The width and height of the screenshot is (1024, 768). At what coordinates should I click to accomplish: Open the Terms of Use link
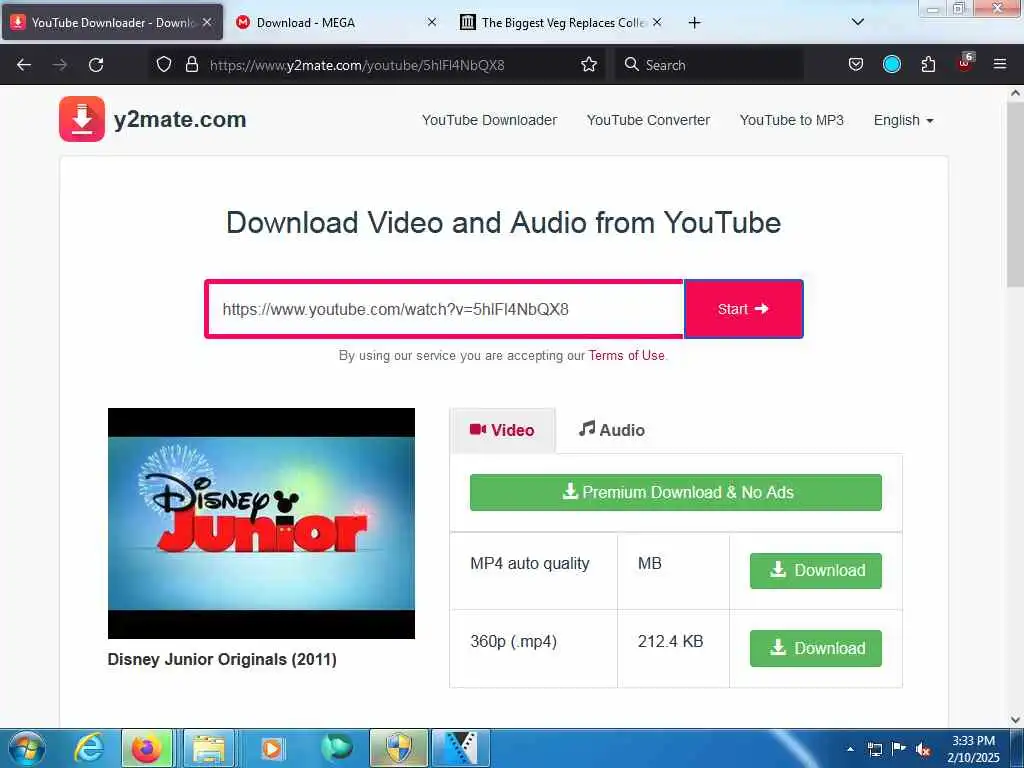tap(626, 355)
